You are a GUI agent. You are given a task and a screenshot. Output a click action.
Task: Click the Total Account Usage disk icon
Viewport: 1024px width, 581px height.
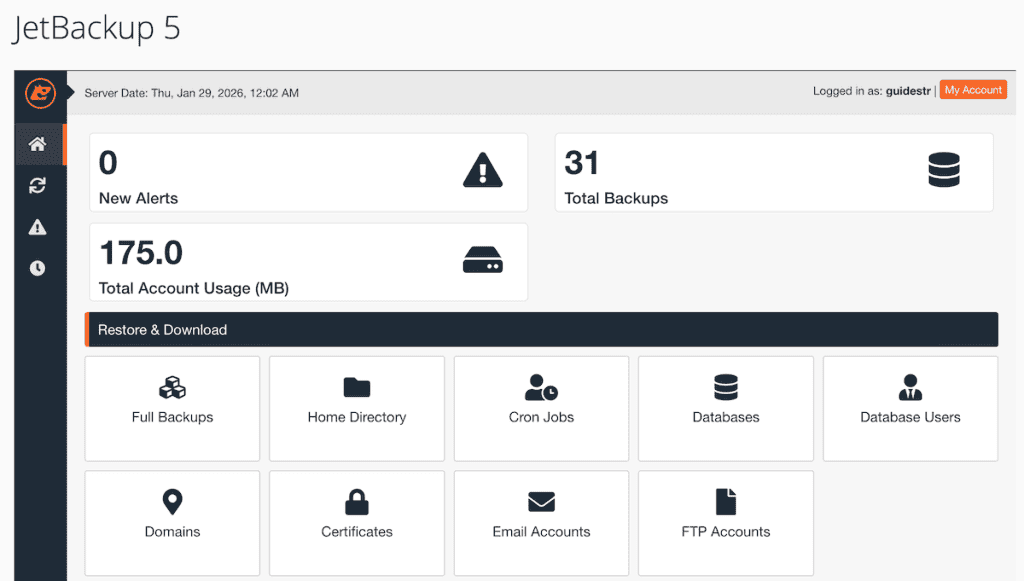coord(483,260)
